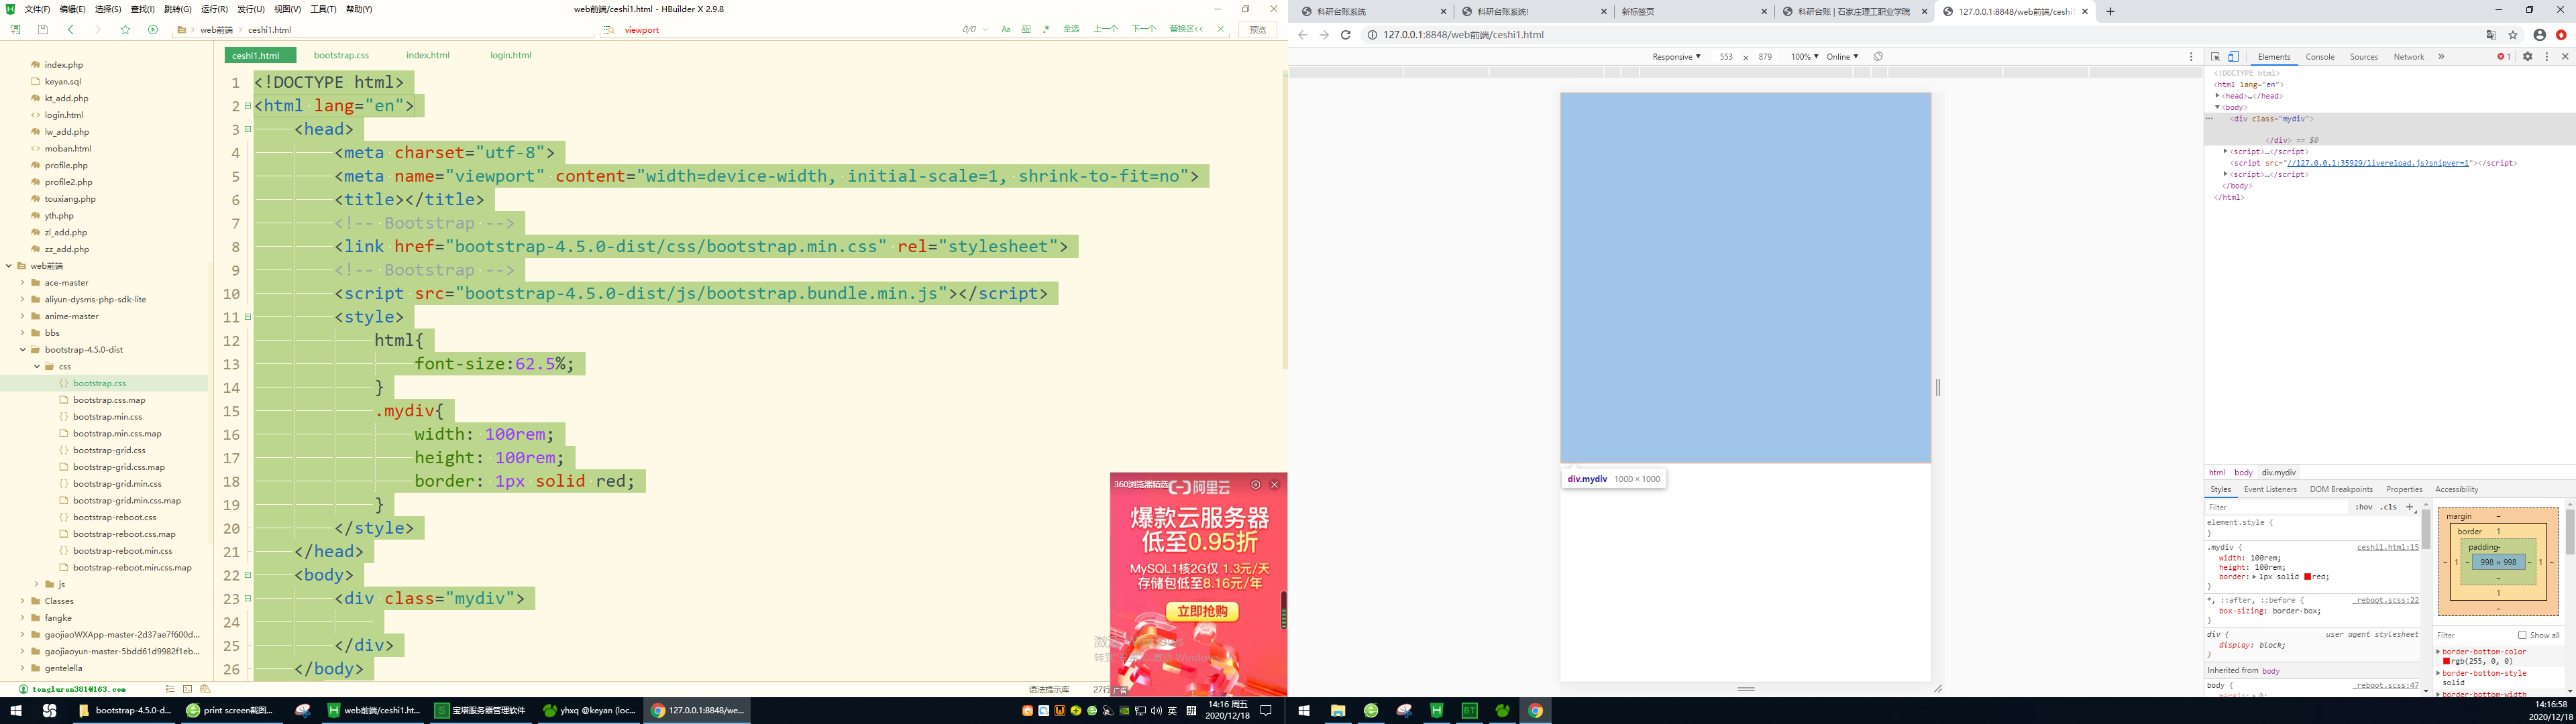Click the DevTools settings gear icon
The height and width of the screenshot is (724, 2576).
[x=2528, y=57]
